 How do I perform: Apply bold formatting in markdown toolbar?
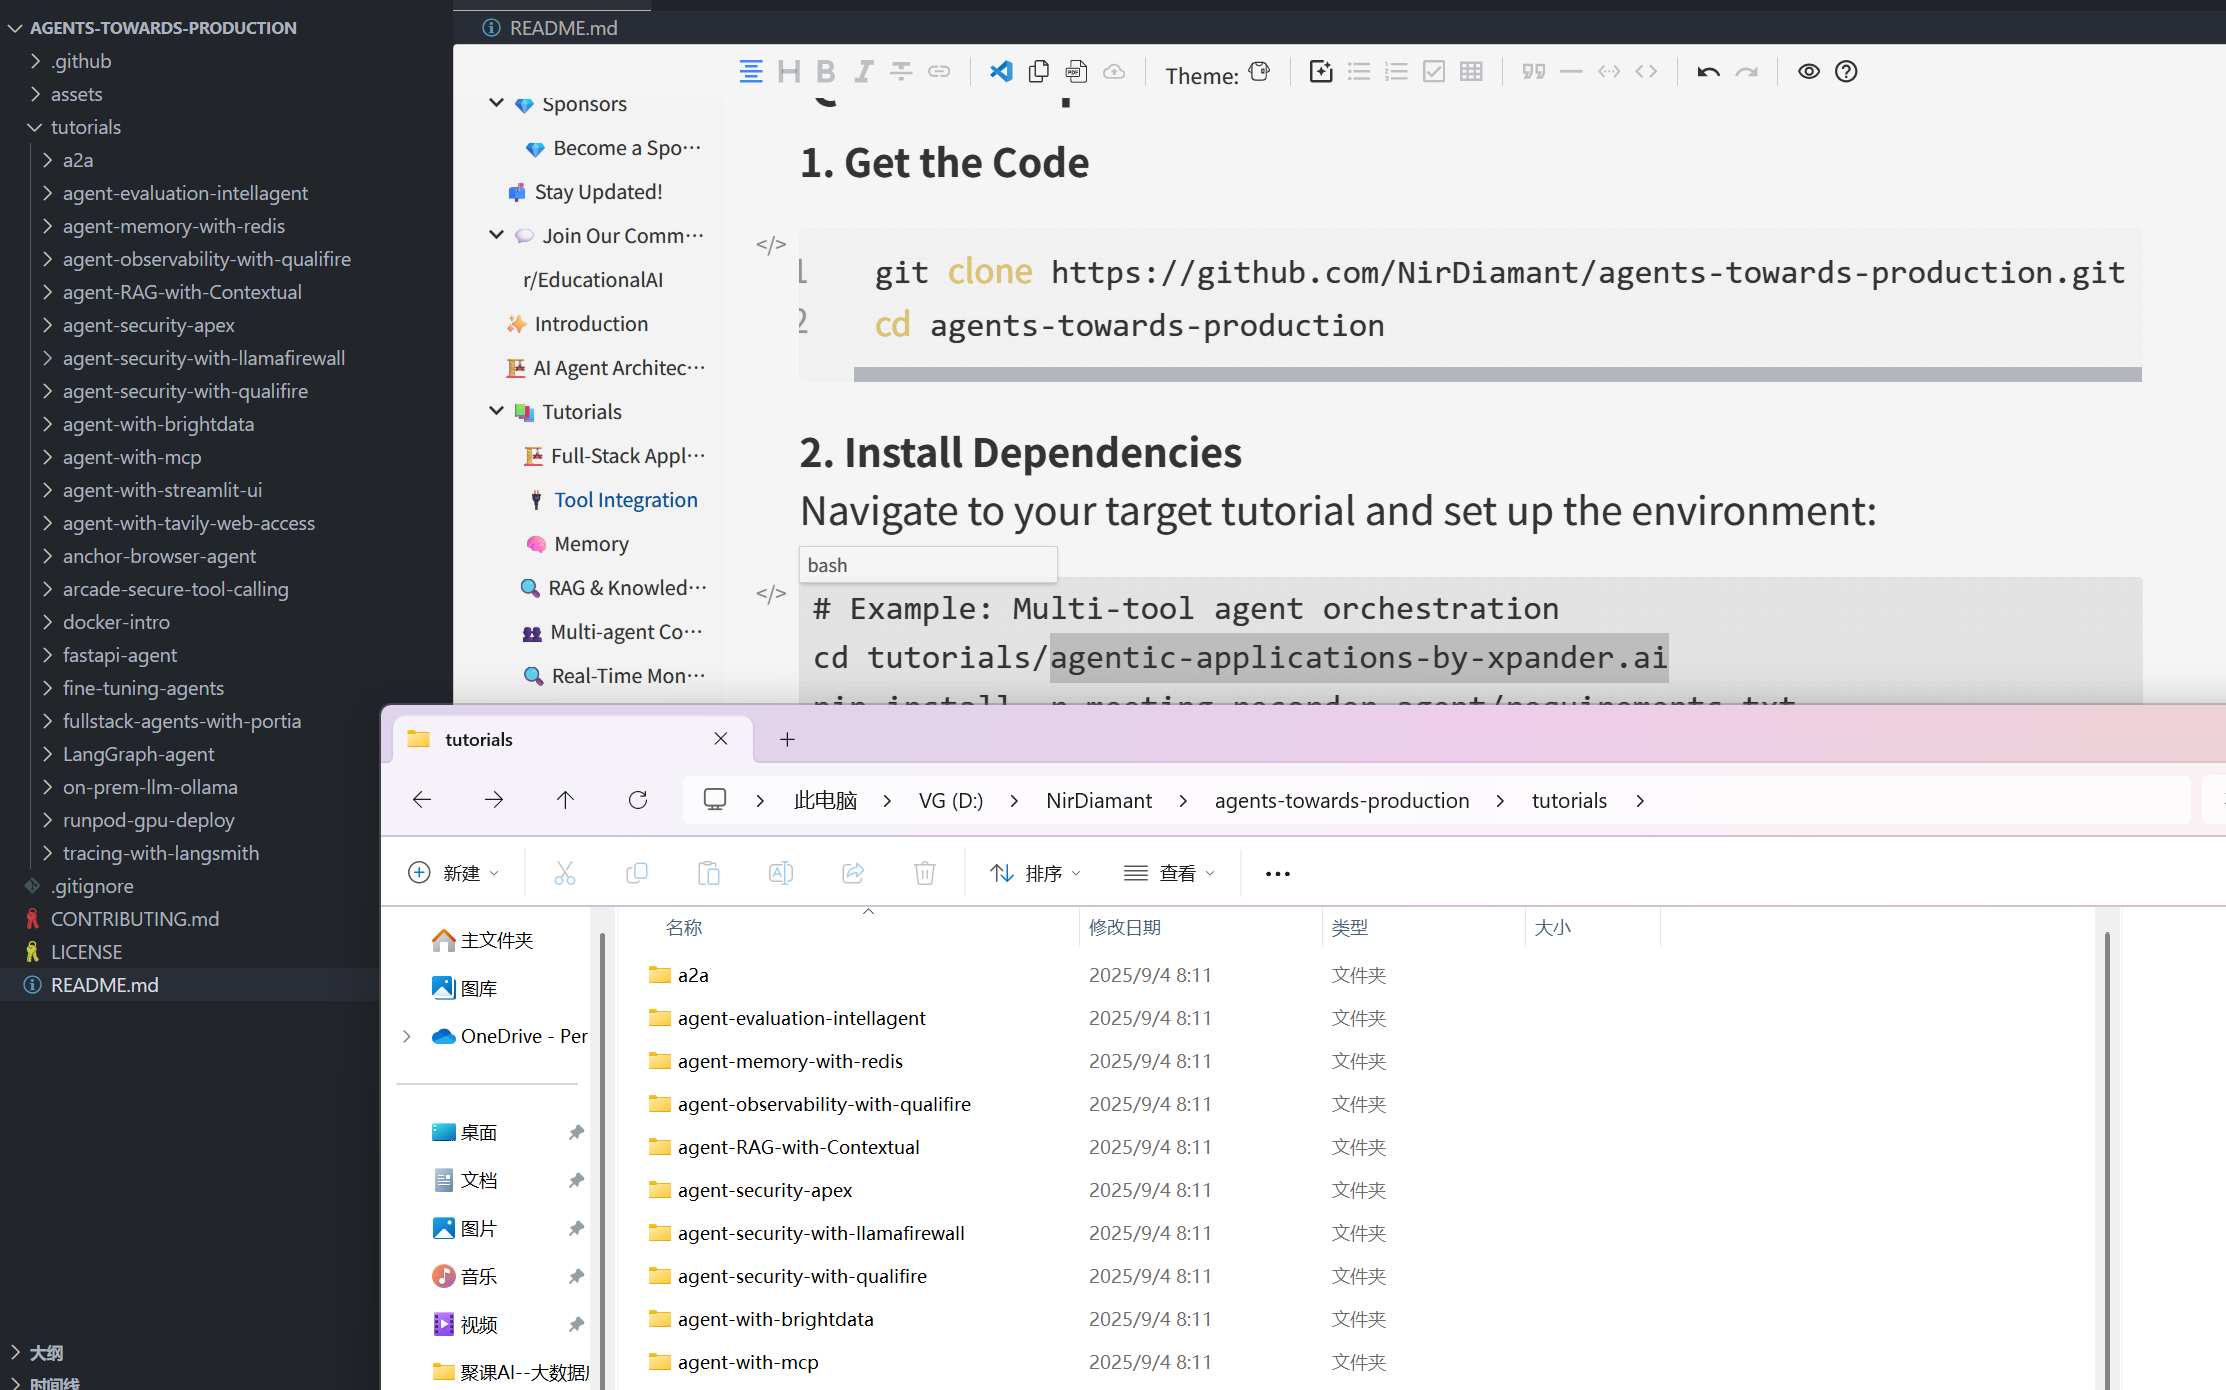point(826,72)
